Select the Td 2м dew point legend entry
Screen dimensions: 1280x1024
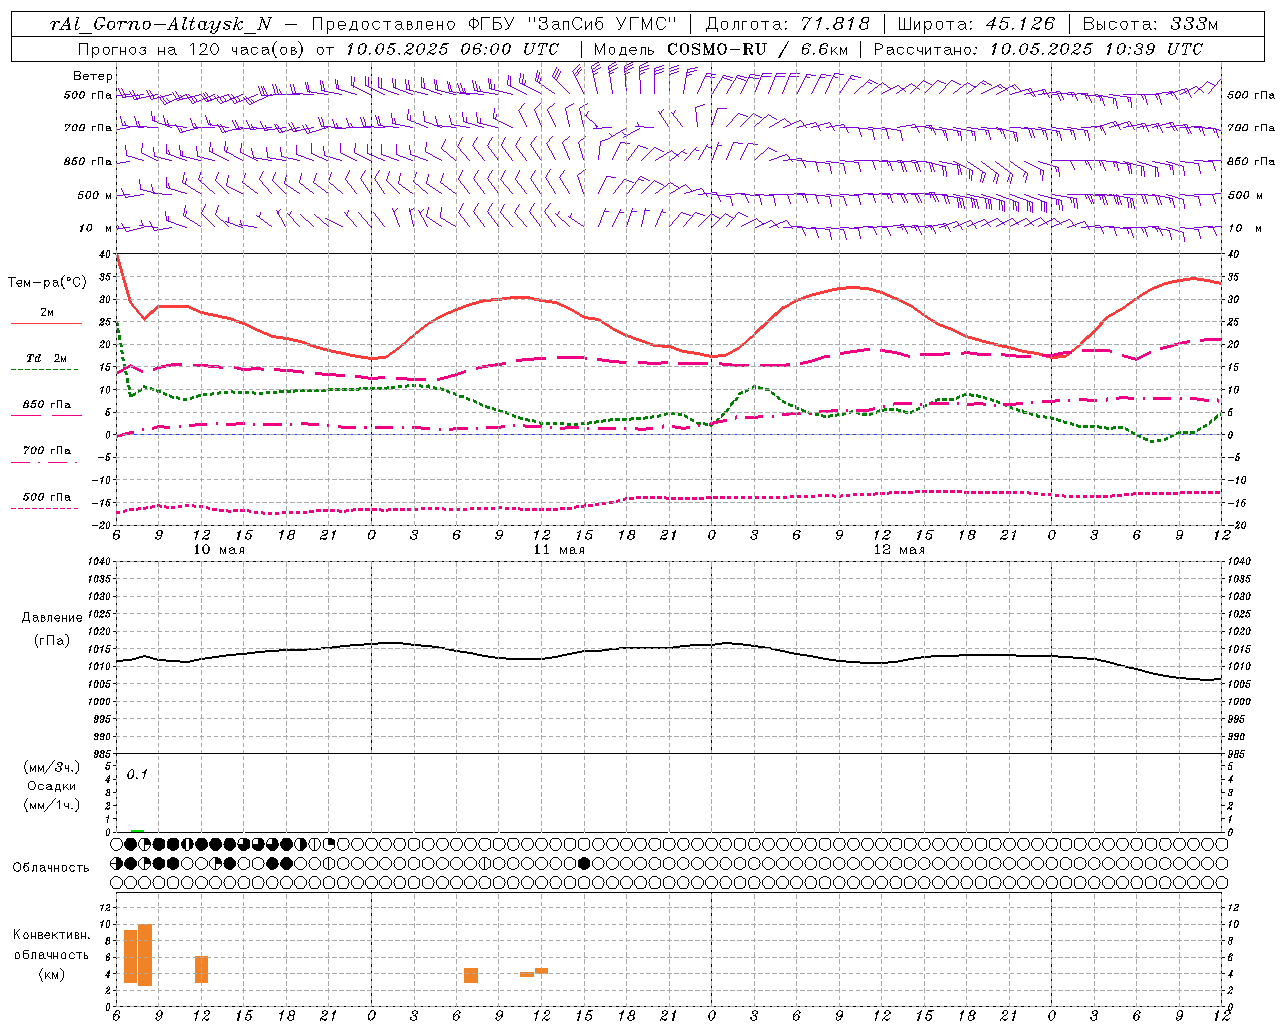pyautogui.click(x=46, y=362)
